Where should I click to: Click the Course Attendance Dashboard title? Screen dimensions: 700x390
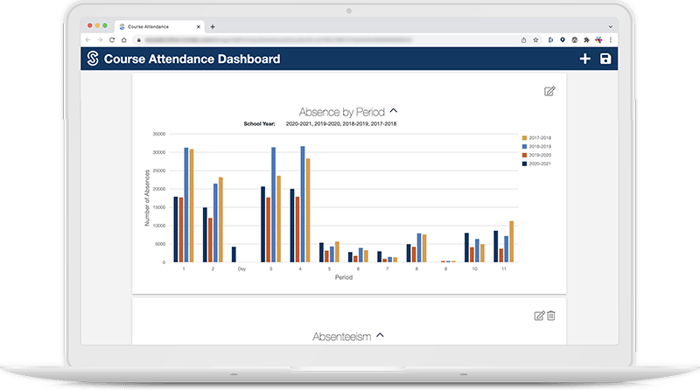click(192, 59)
